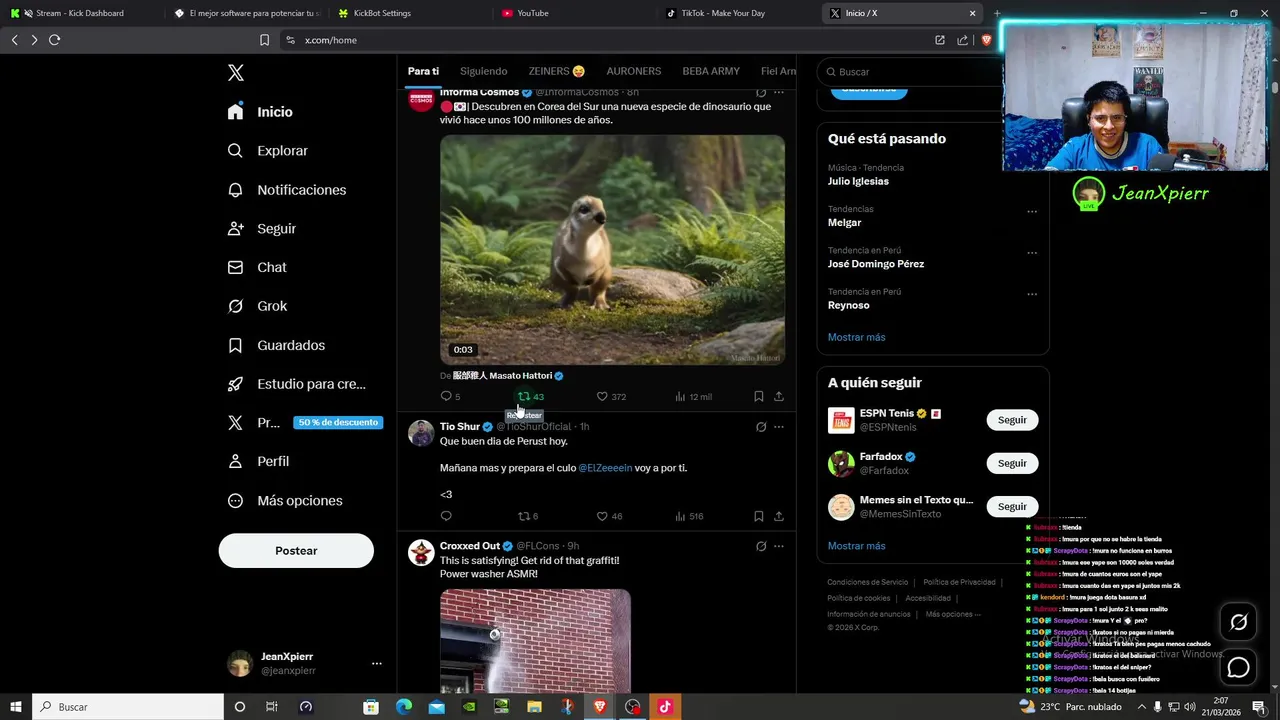Open Chat from the sidebar
The image size is (1280, 720).
click(x=256, y=268)
